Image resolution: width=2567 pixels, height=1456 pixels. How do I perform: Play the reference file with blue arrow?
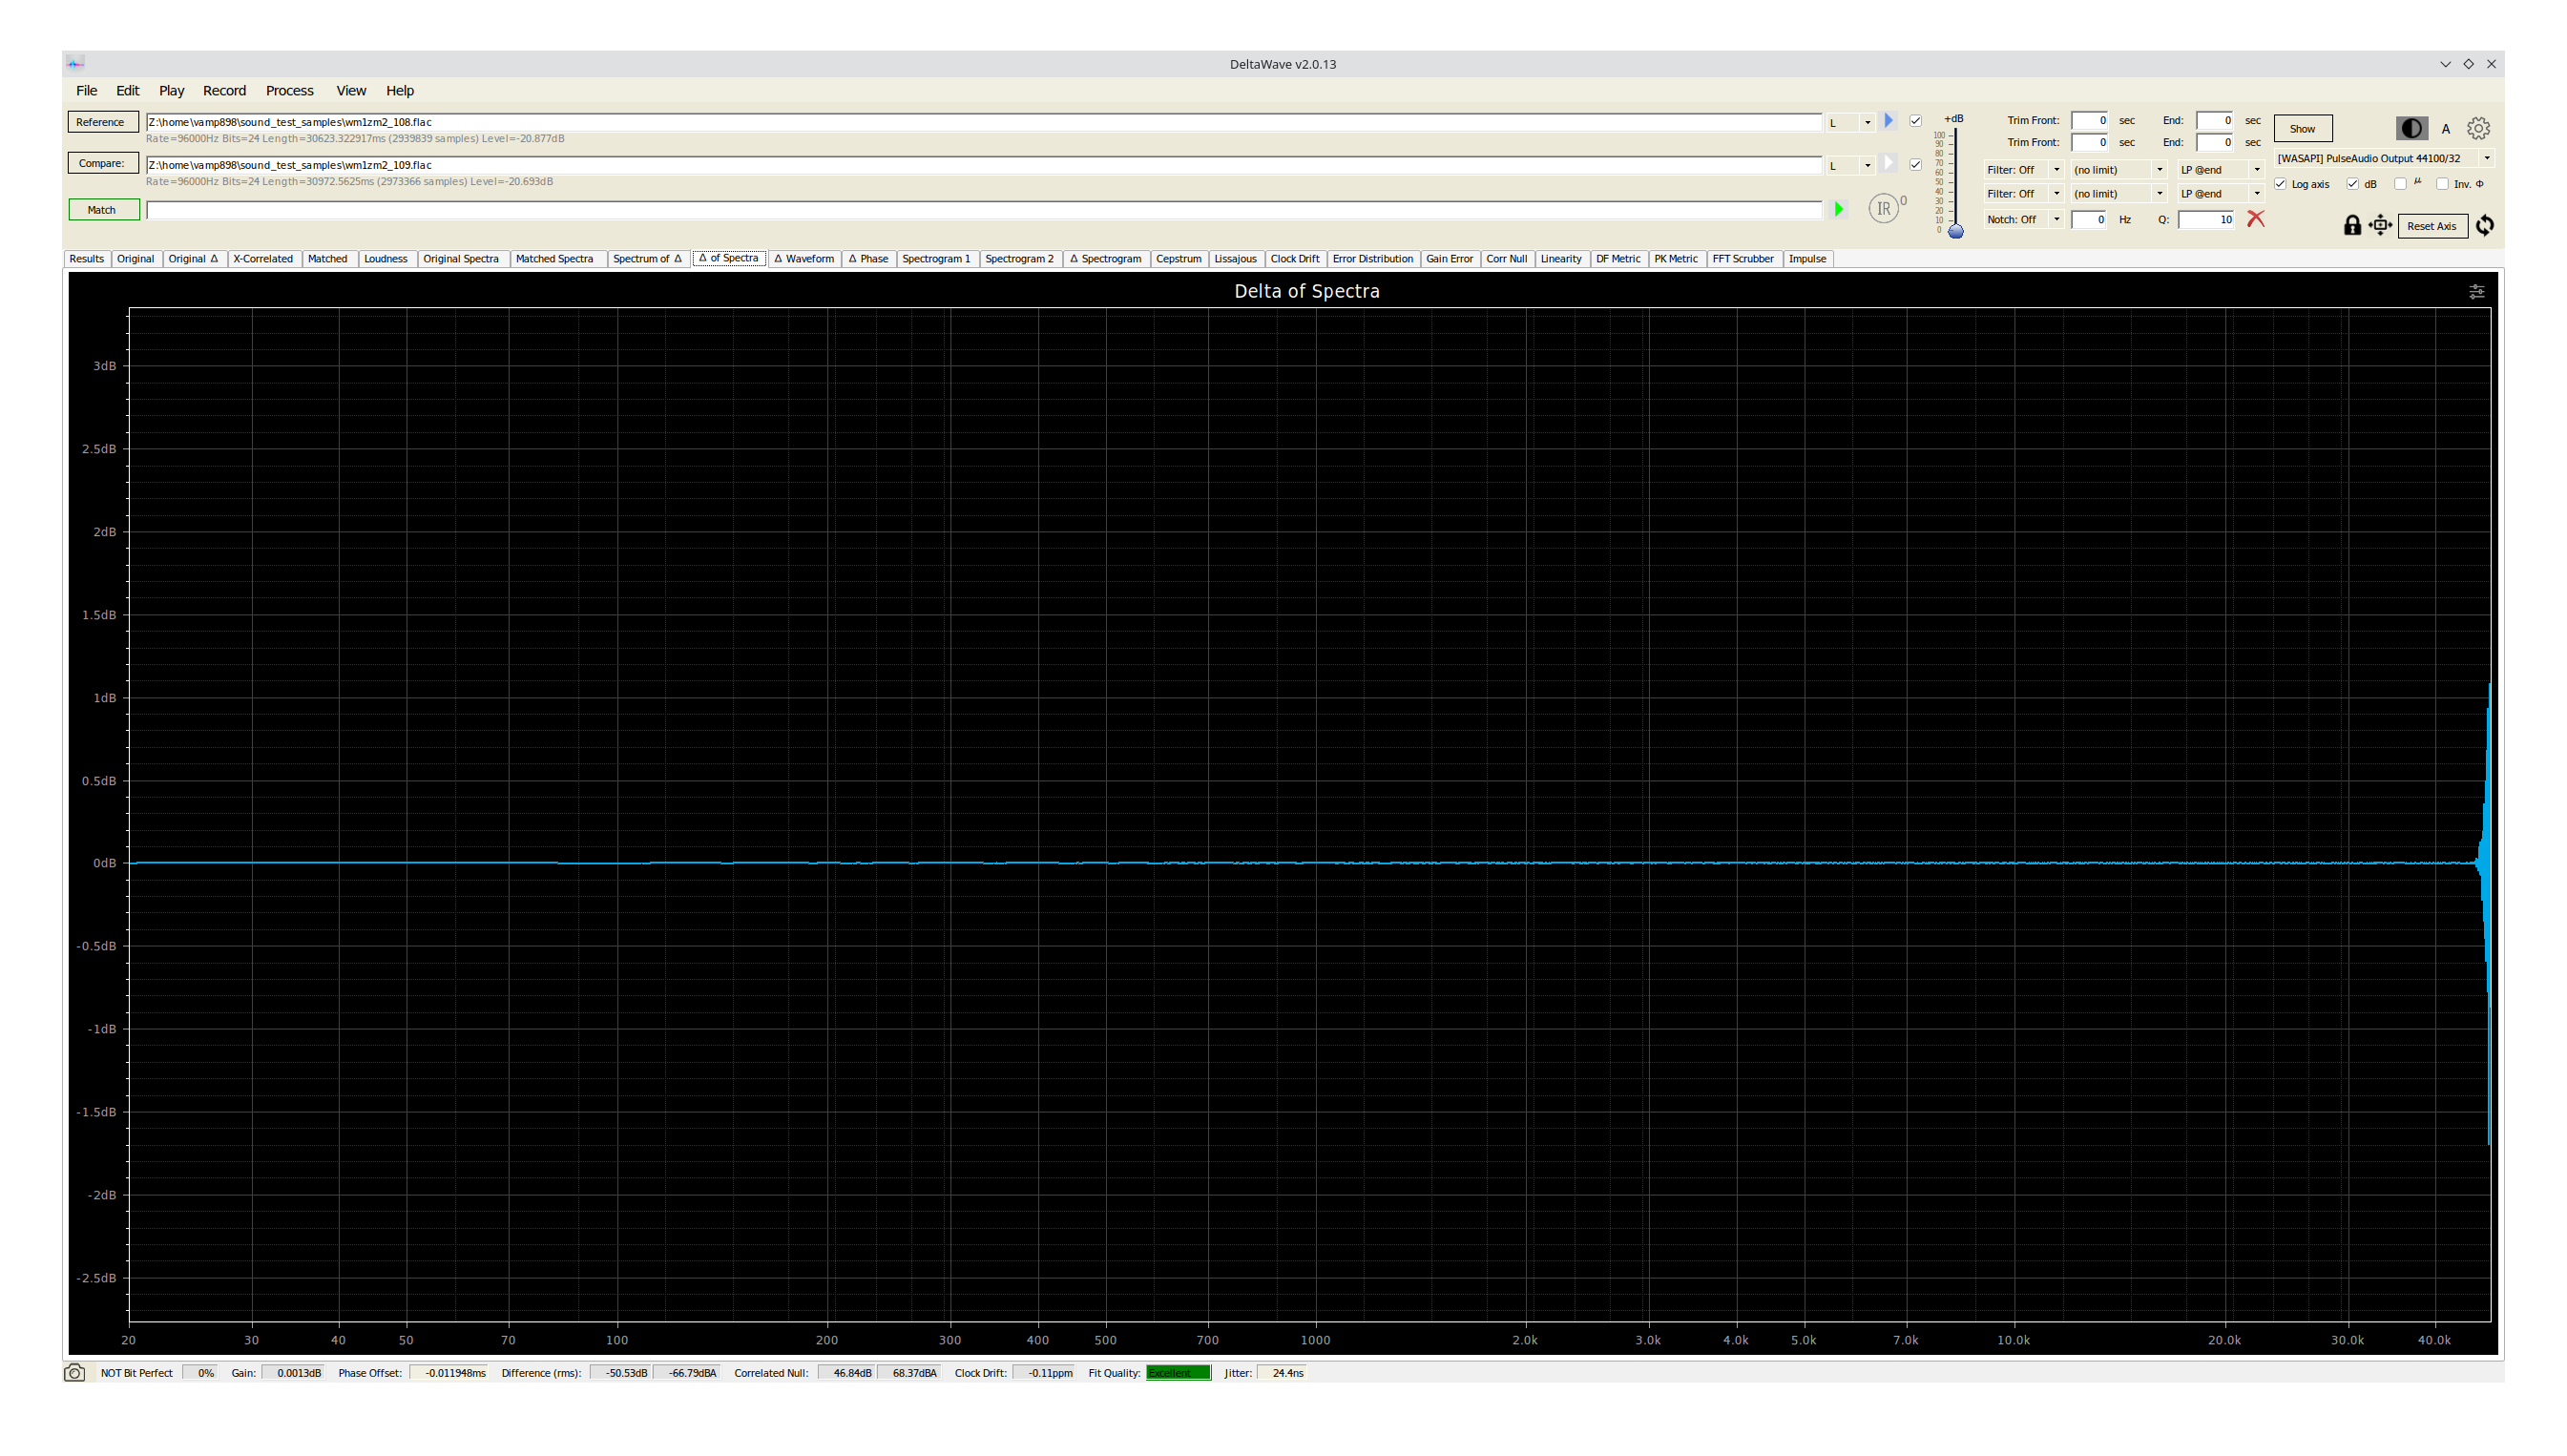[x=1888, y=121]
